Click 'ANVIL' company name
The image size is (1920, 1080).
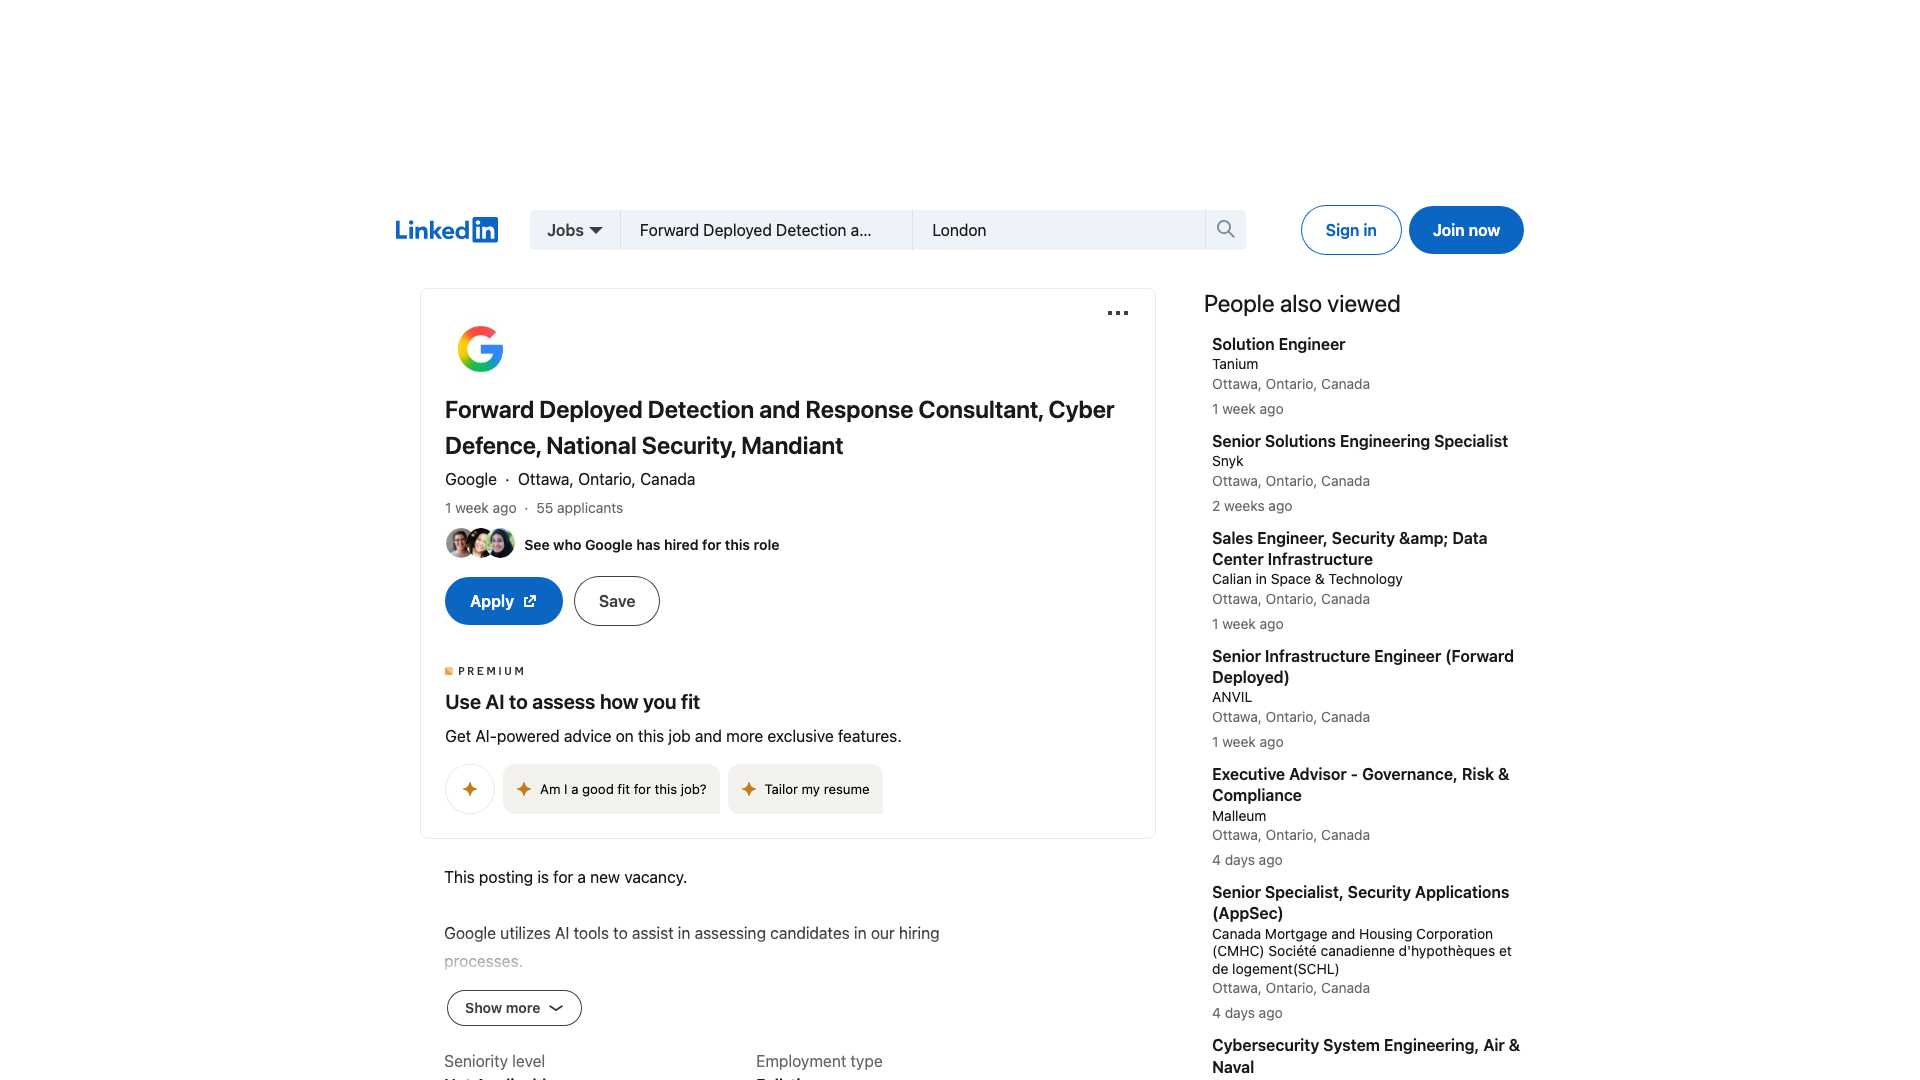click(x=1231, y=697)
